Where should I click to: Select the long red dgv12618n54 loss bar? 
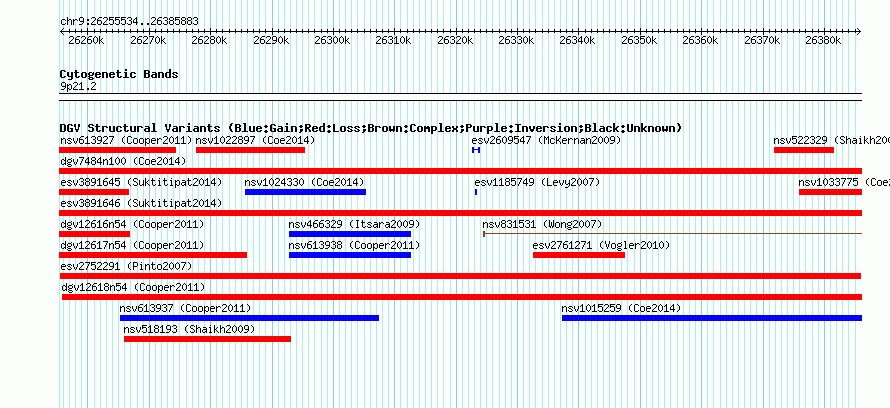coord(462,297)
